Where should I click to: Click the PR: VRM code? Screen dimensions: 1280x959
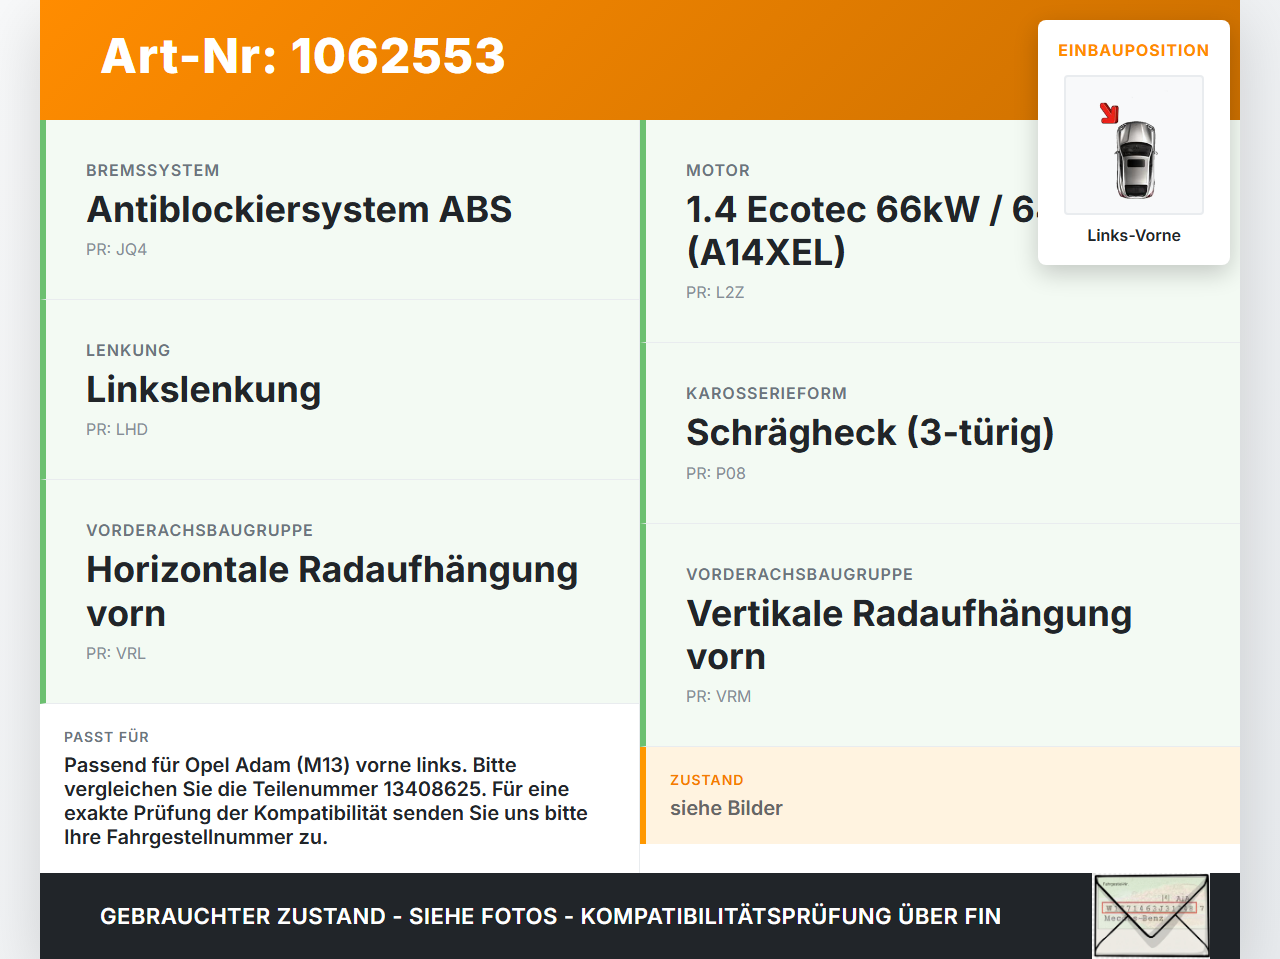point(718,697)
